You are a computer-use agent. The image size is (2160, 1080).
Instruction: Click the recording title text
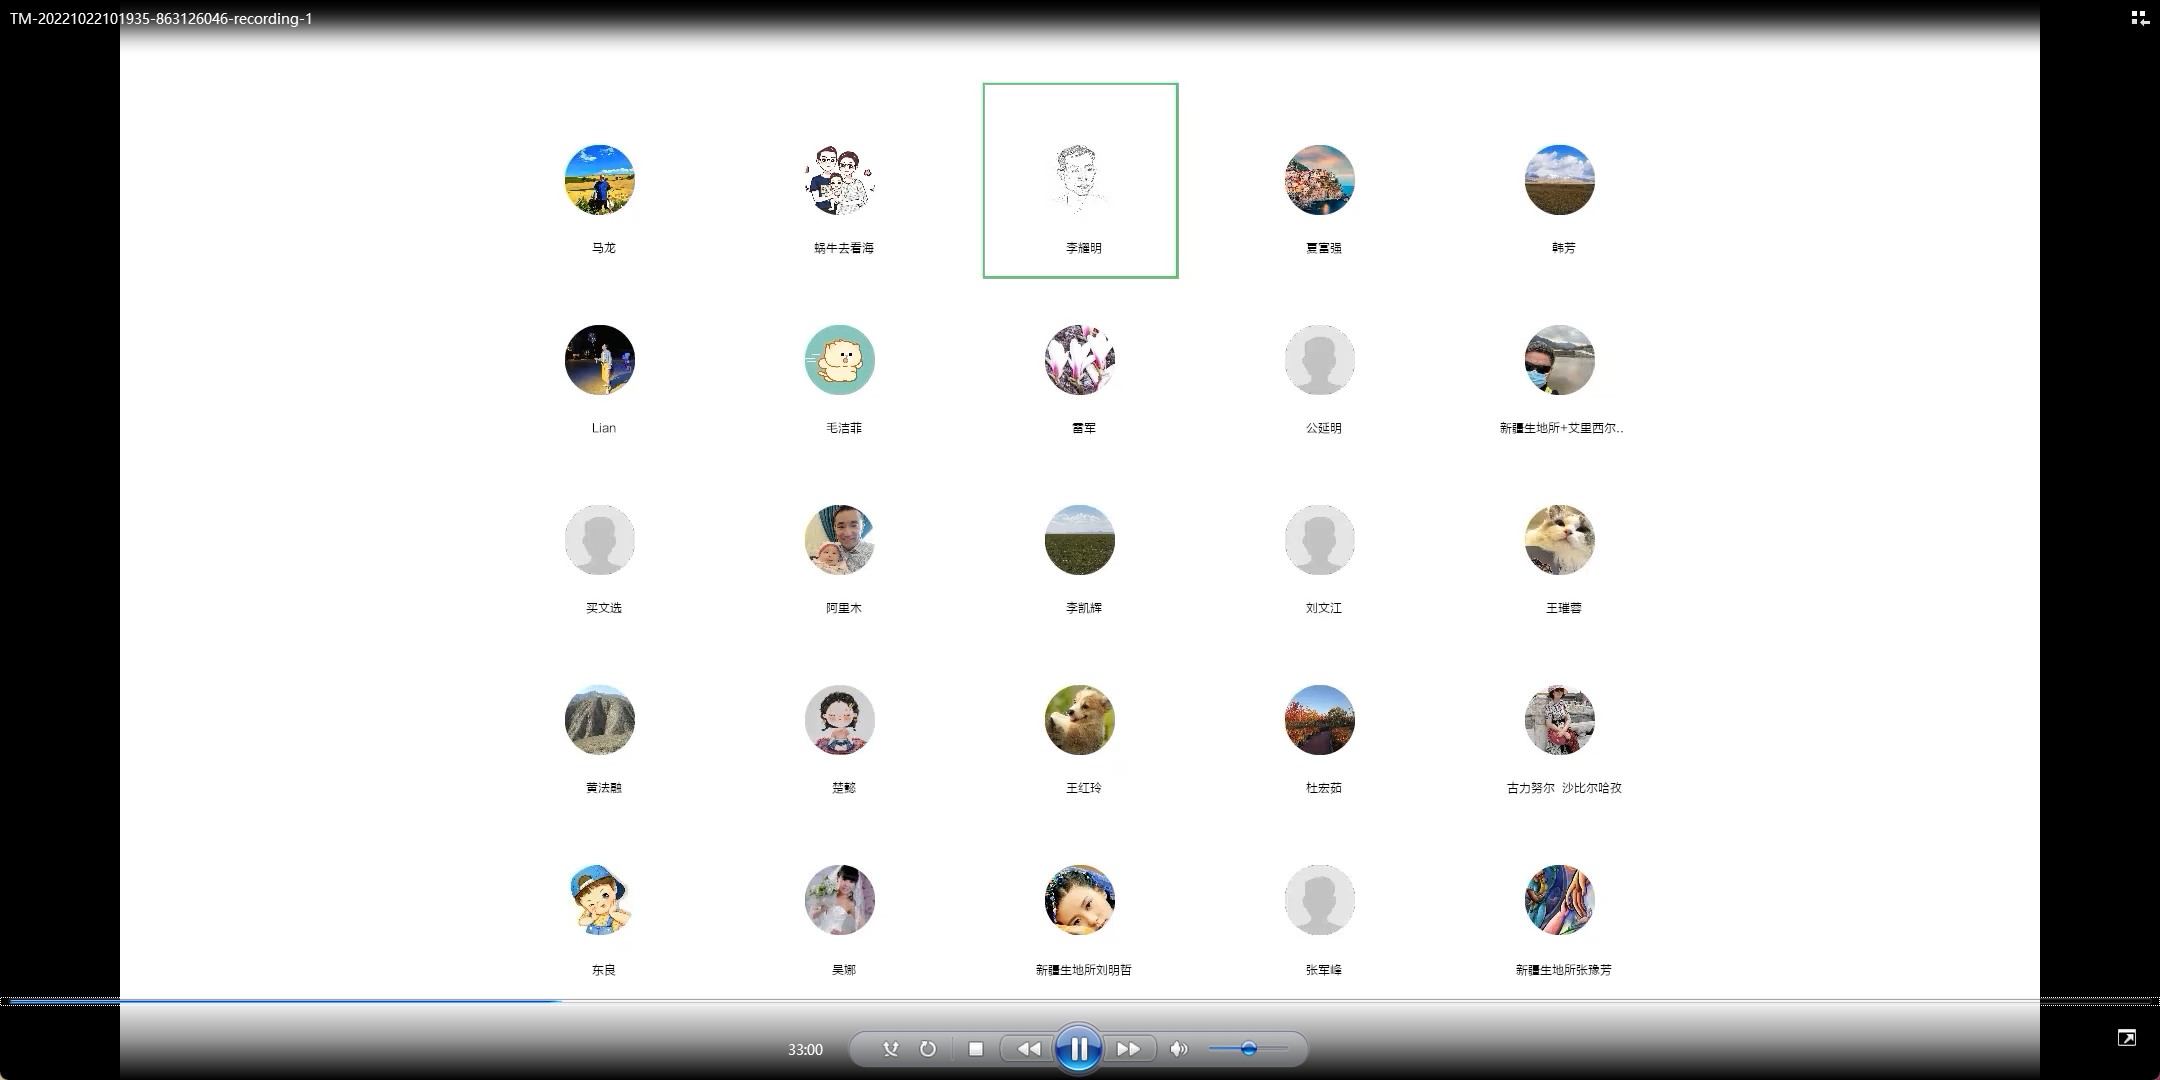(x=161, y=19)
